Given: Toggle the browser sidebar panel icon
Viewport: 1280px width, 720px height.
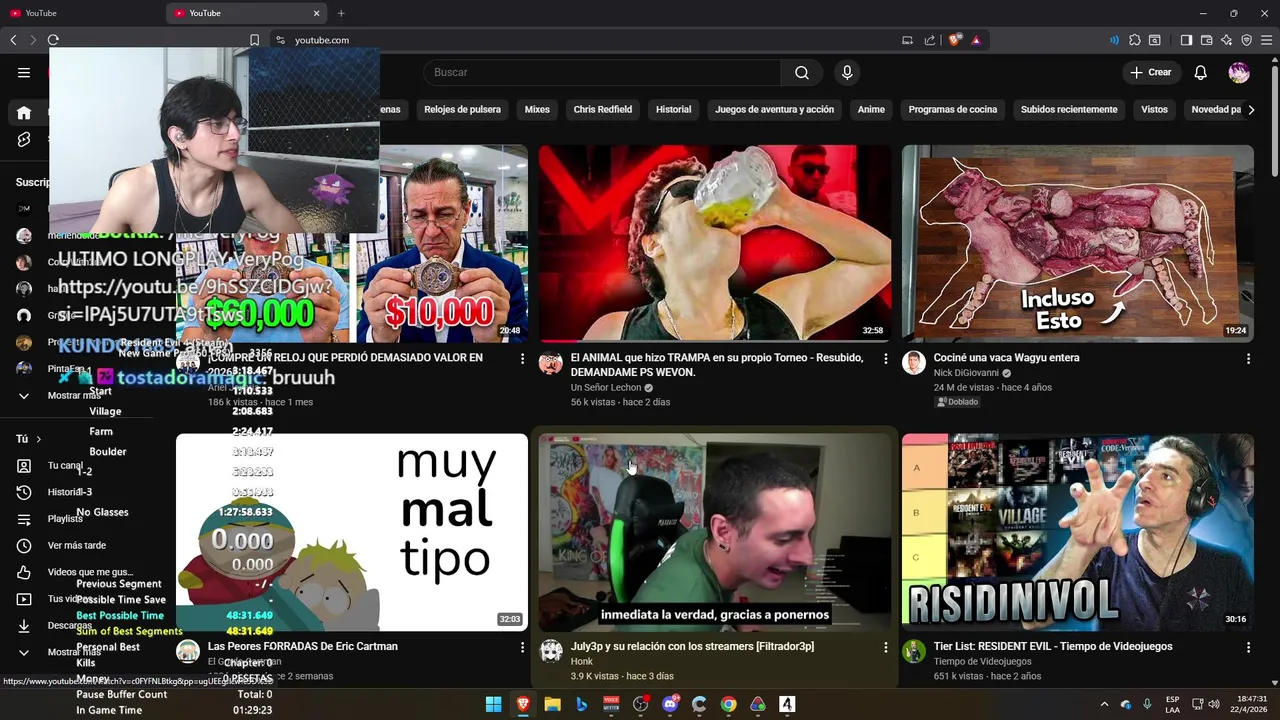Looking at the screenshot, I should (1186, 40).
